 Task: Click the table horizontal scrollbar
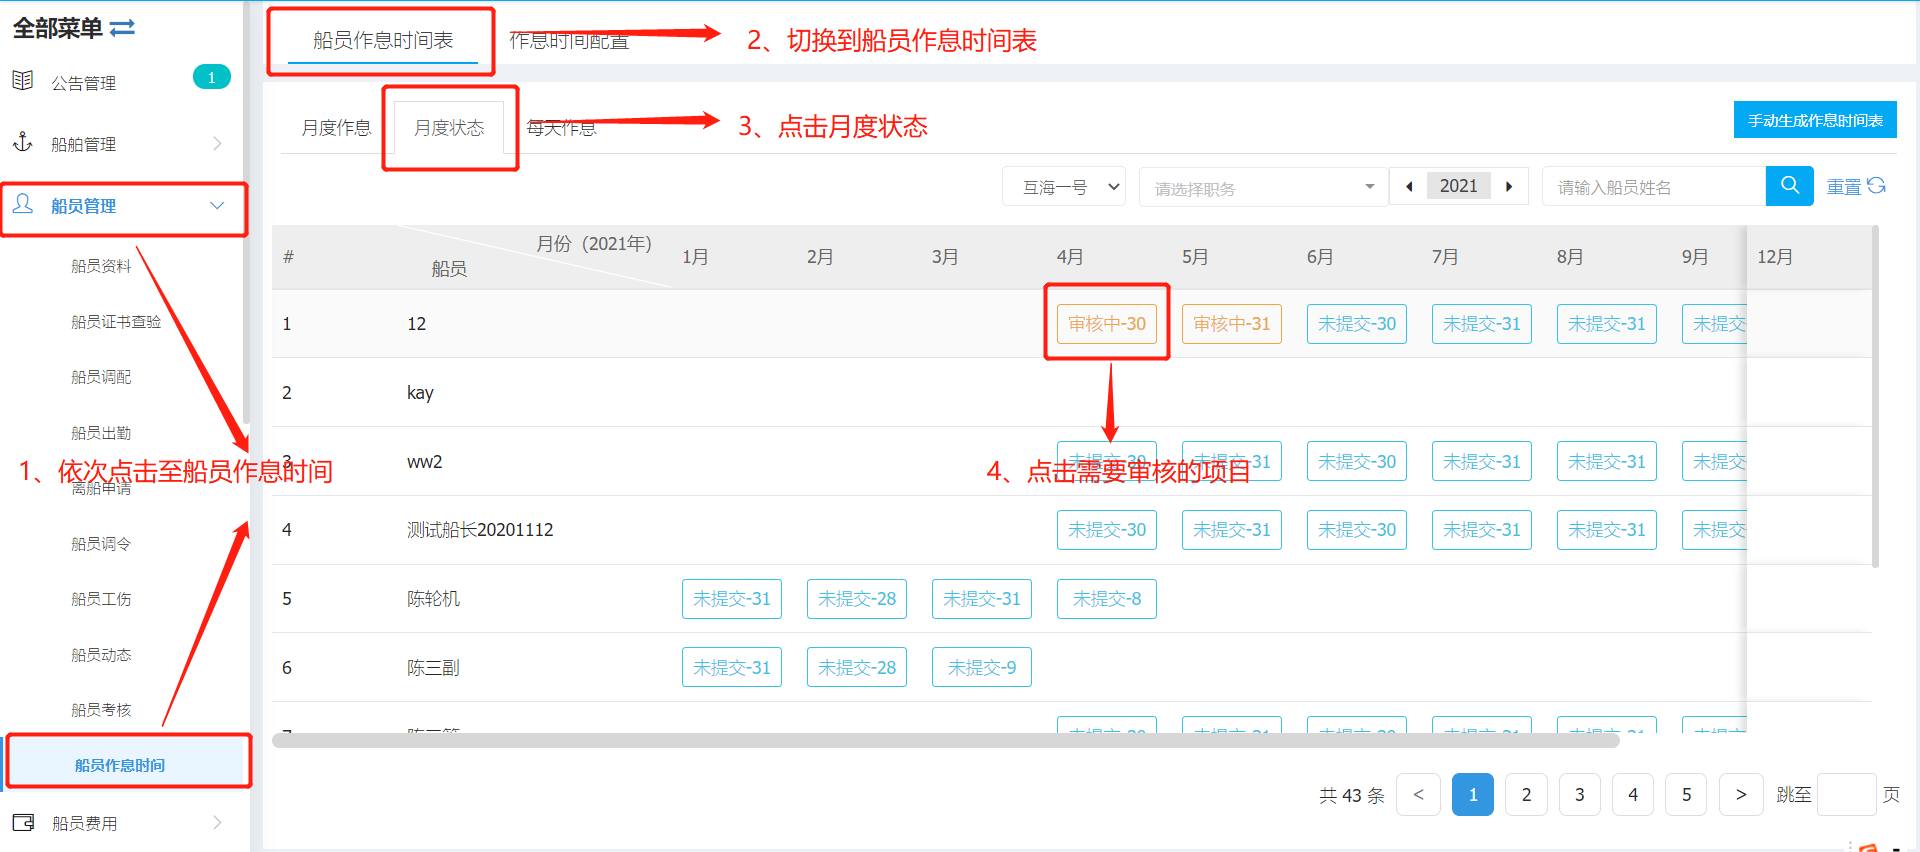[945, 740]
